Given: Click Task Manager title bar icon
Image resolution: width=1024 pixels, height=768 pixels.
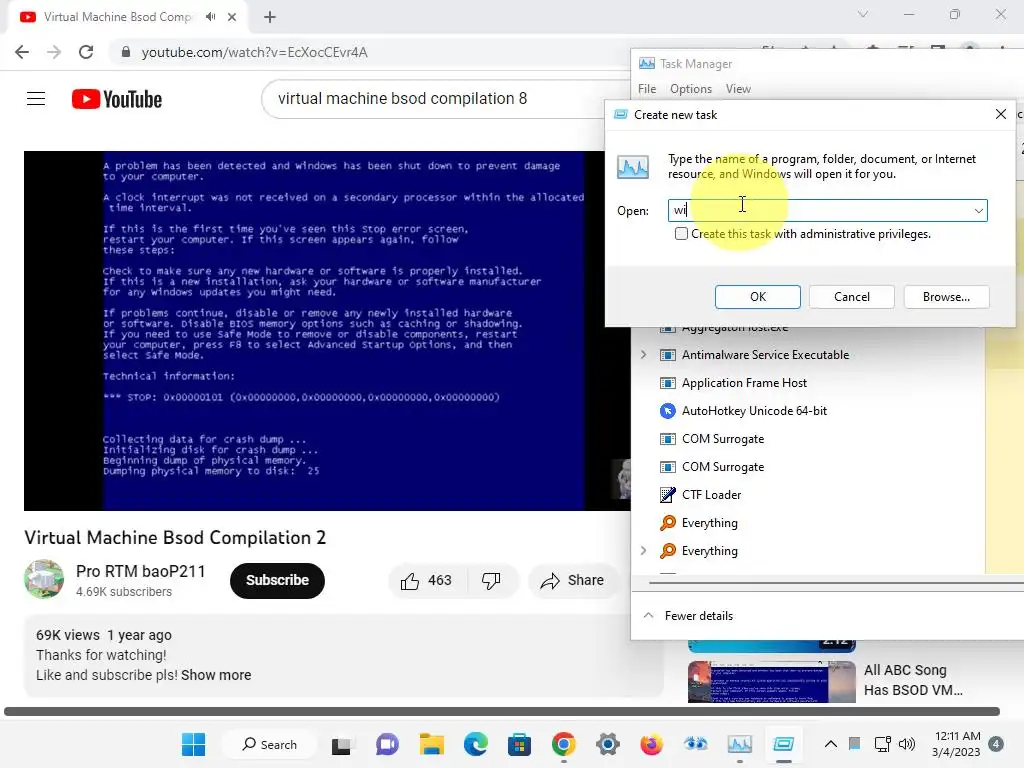Looking at the screenshot, I should [x=647, y=63].
